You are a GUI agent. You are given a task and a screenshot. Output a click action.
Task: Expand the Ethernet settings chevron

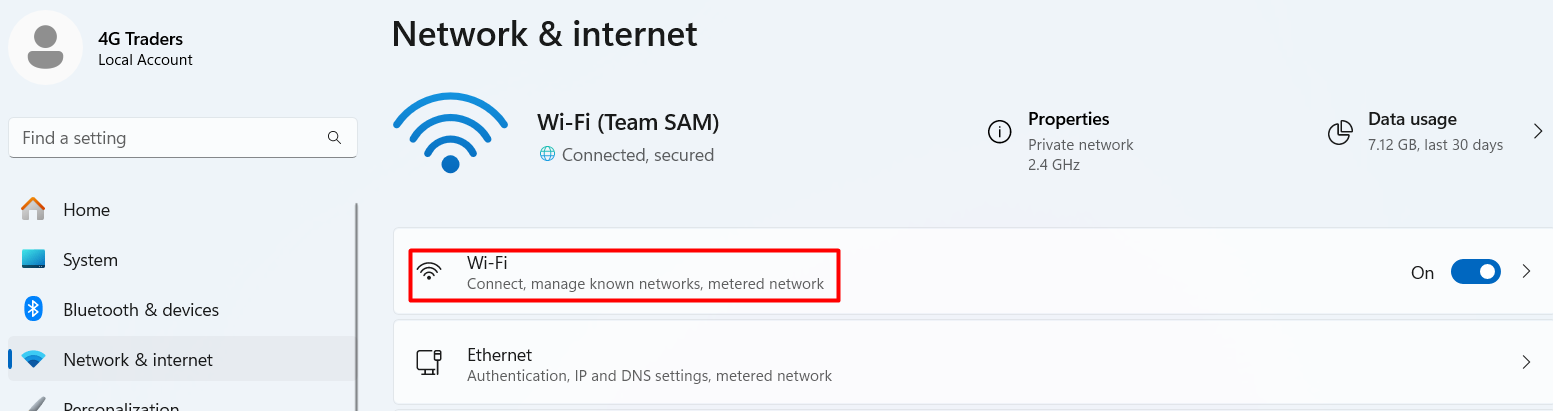(1526, 362)
